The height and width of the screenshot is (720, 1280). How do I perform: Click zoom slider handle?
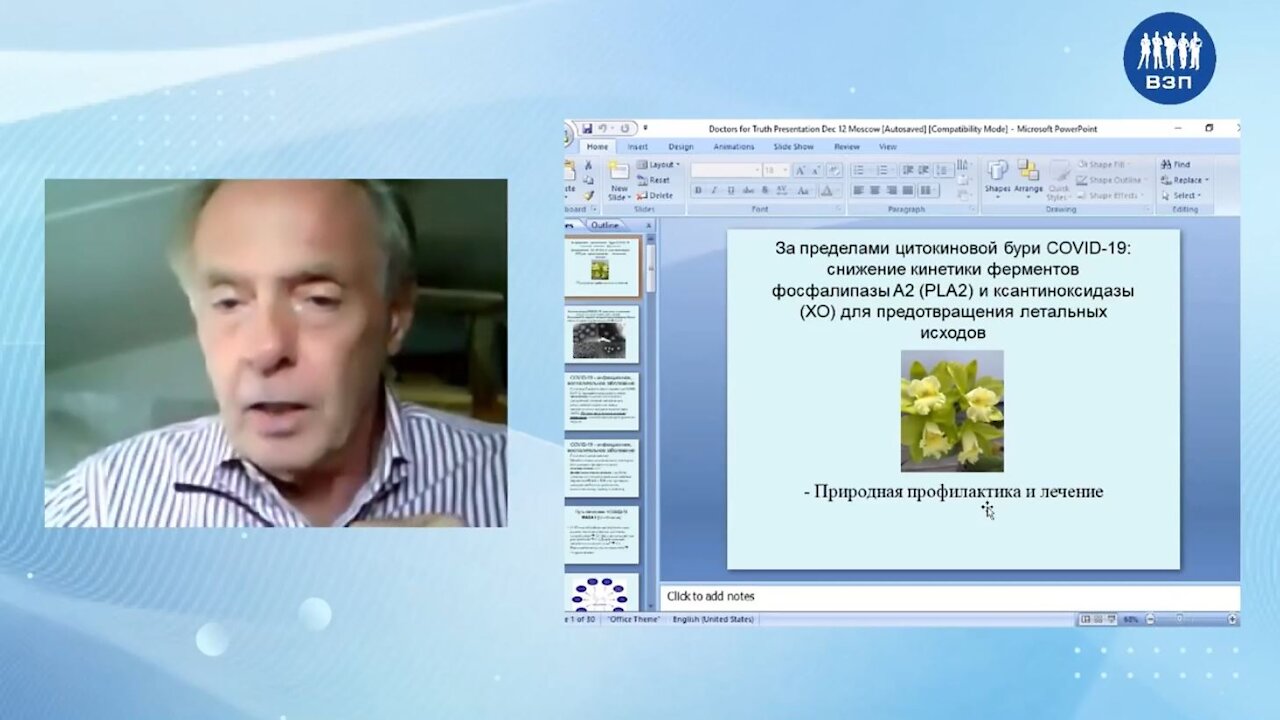point(1179,619)
